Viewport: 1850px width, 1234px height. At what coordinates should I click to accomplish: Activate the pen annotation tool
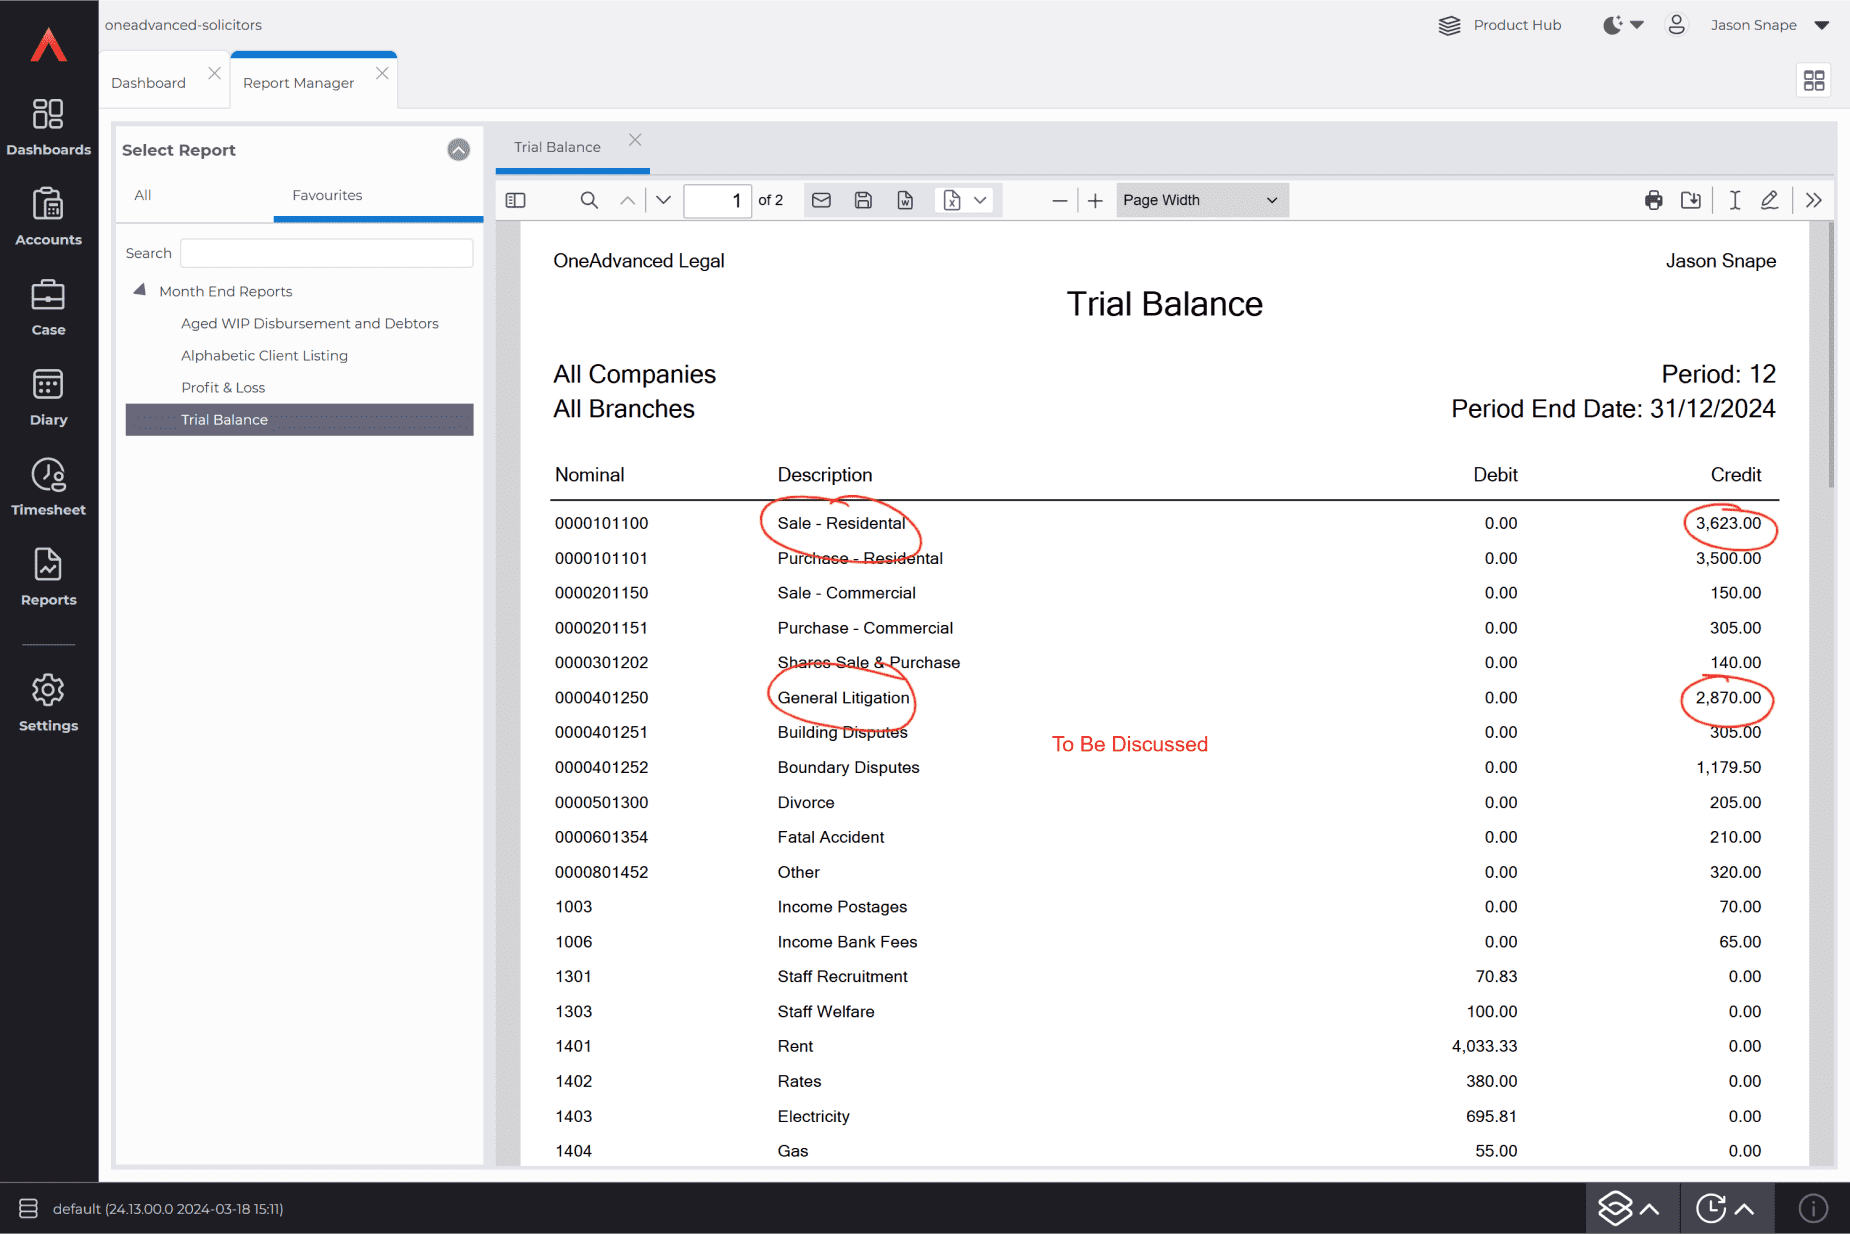point(1769,200)
